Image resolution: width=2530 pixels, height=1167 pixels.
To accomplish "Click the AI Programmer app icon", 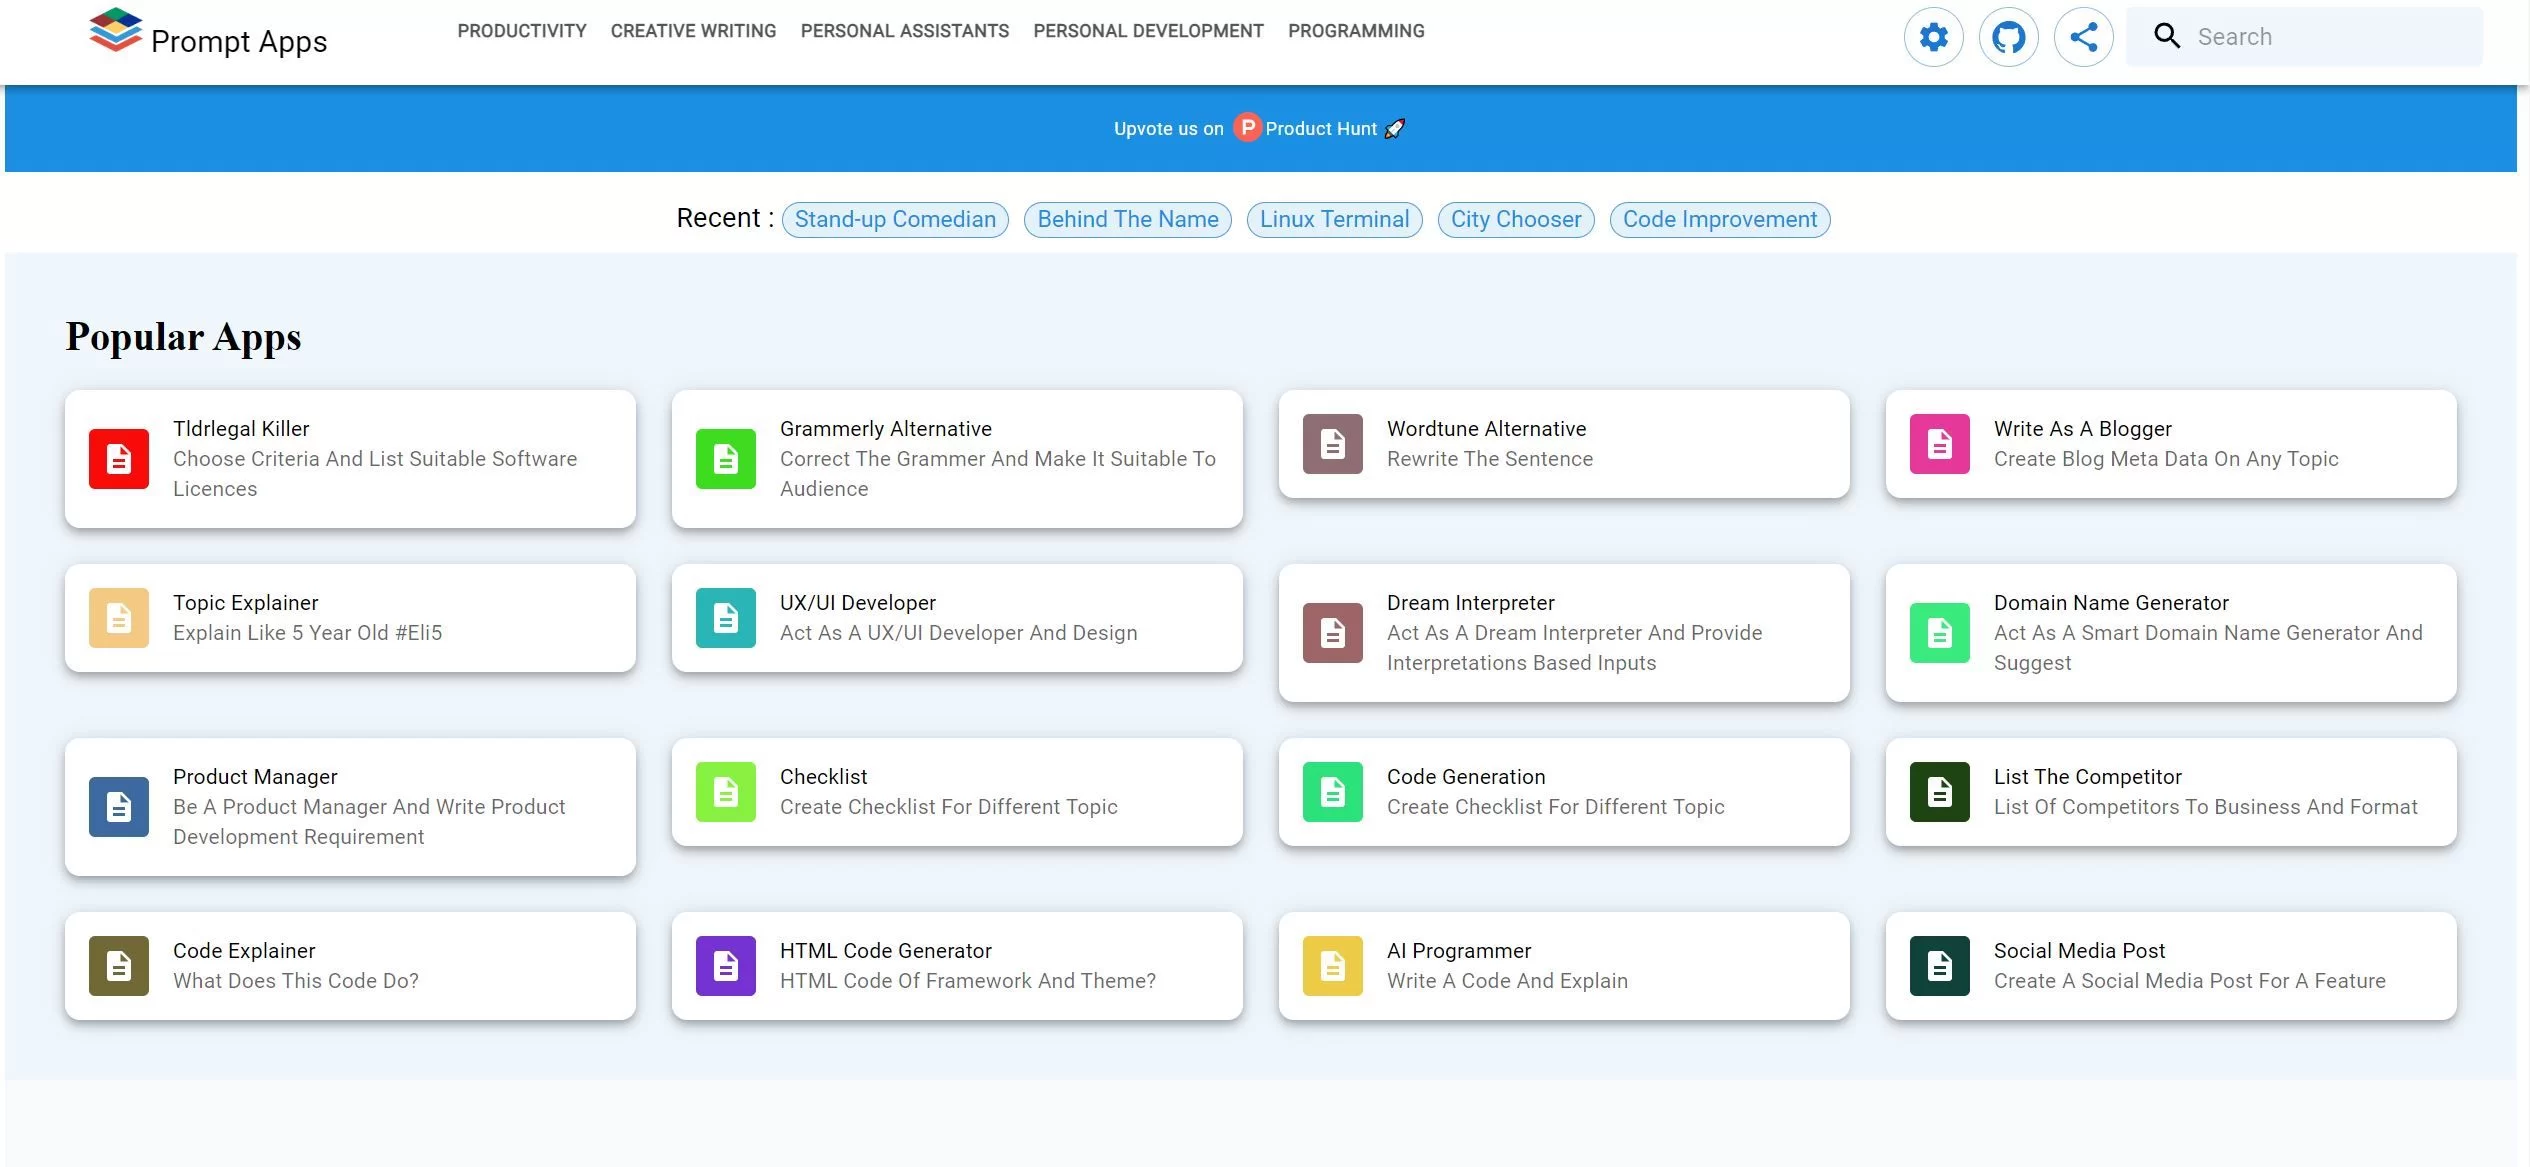I will pos(1333,964).
